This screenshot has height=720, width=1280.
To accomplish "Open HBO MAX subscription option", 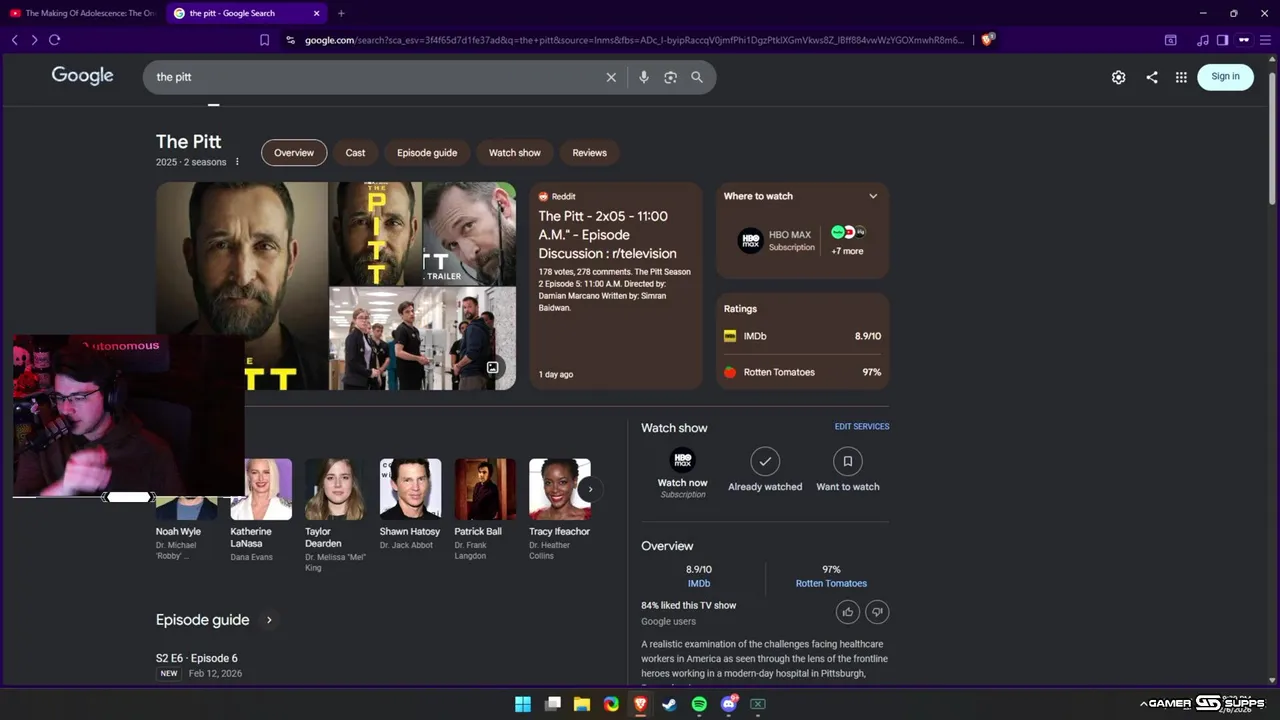I will pos(776,241).
